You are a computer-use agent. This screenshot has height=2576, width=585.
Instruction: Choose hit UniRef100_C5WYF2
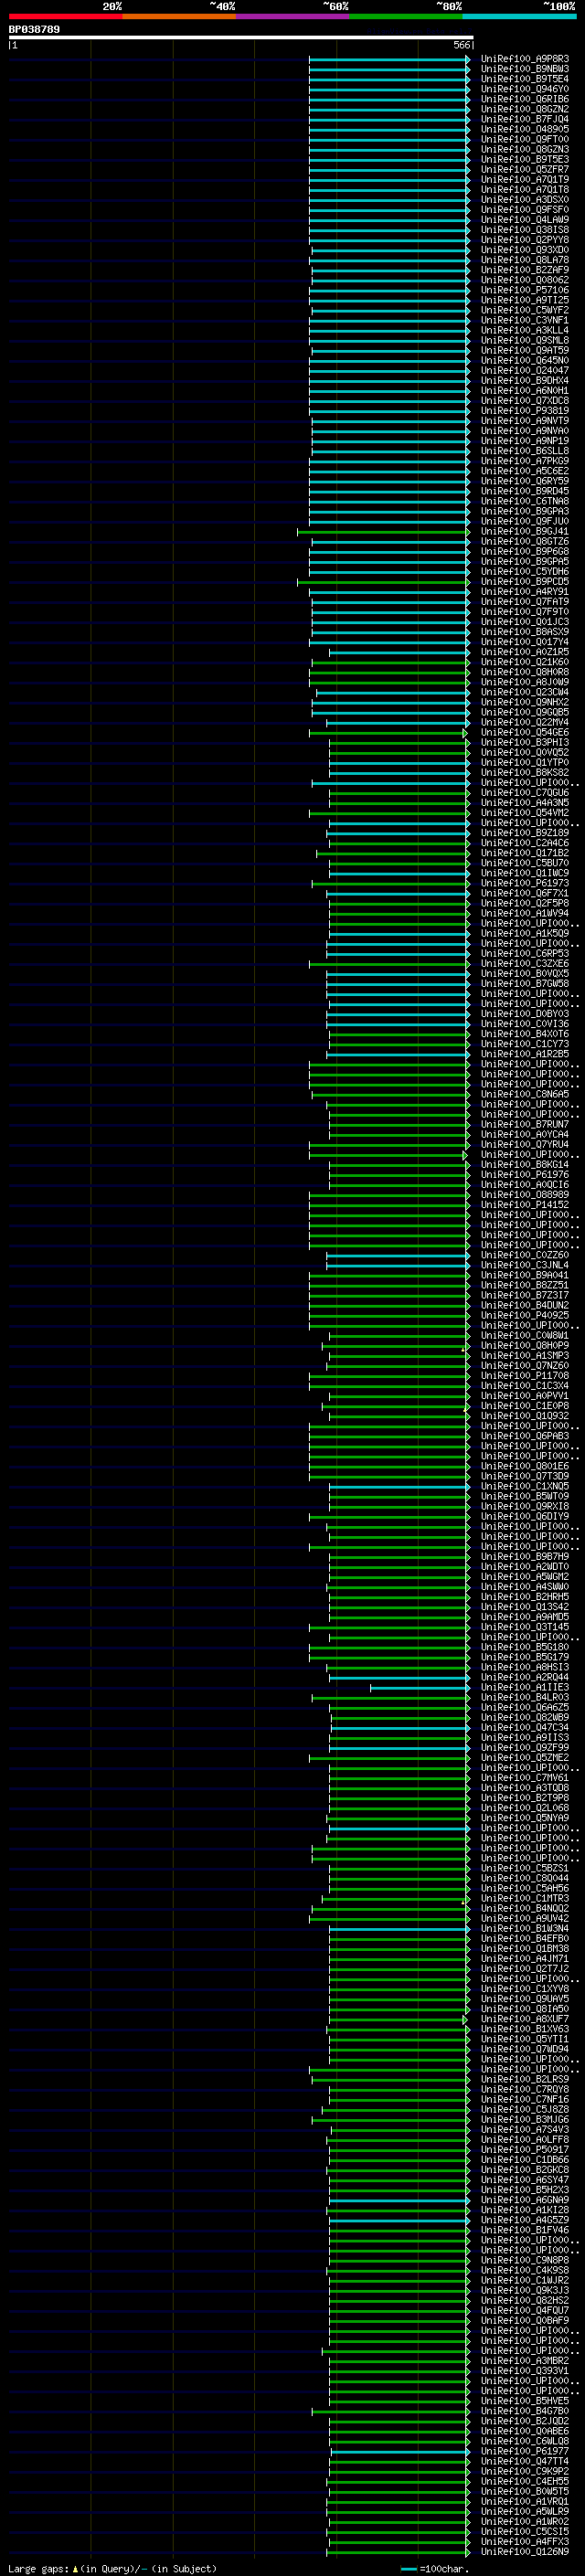pos(524,311)
